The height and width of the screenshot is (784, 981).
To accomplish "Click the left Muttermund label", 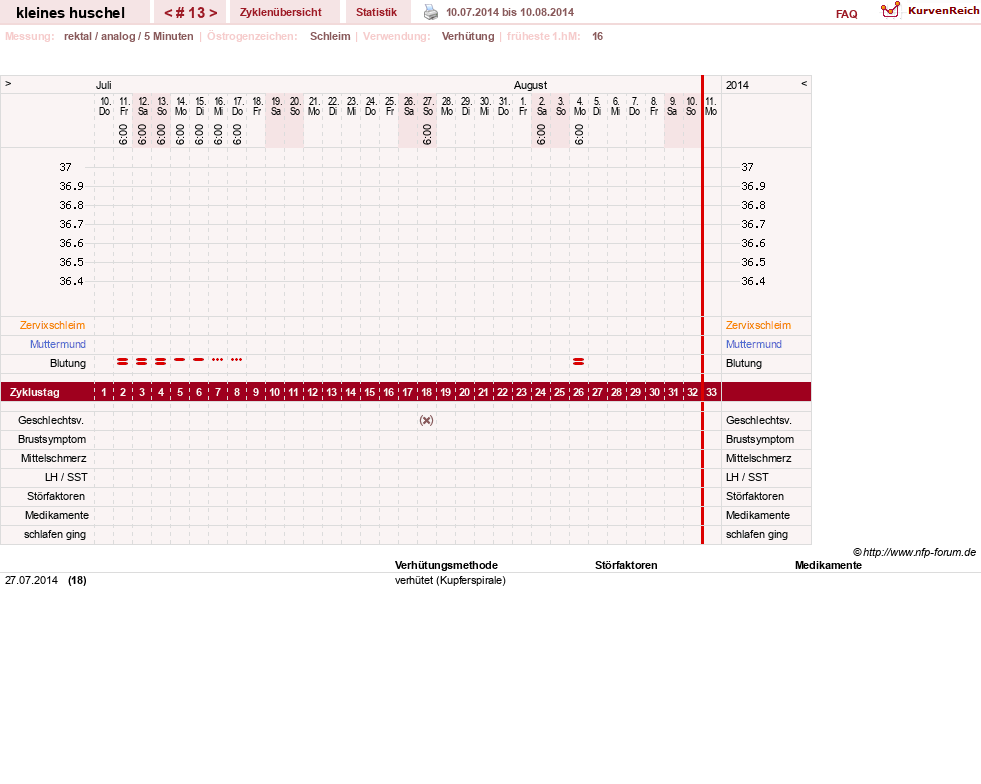I will tap(58, 344).
